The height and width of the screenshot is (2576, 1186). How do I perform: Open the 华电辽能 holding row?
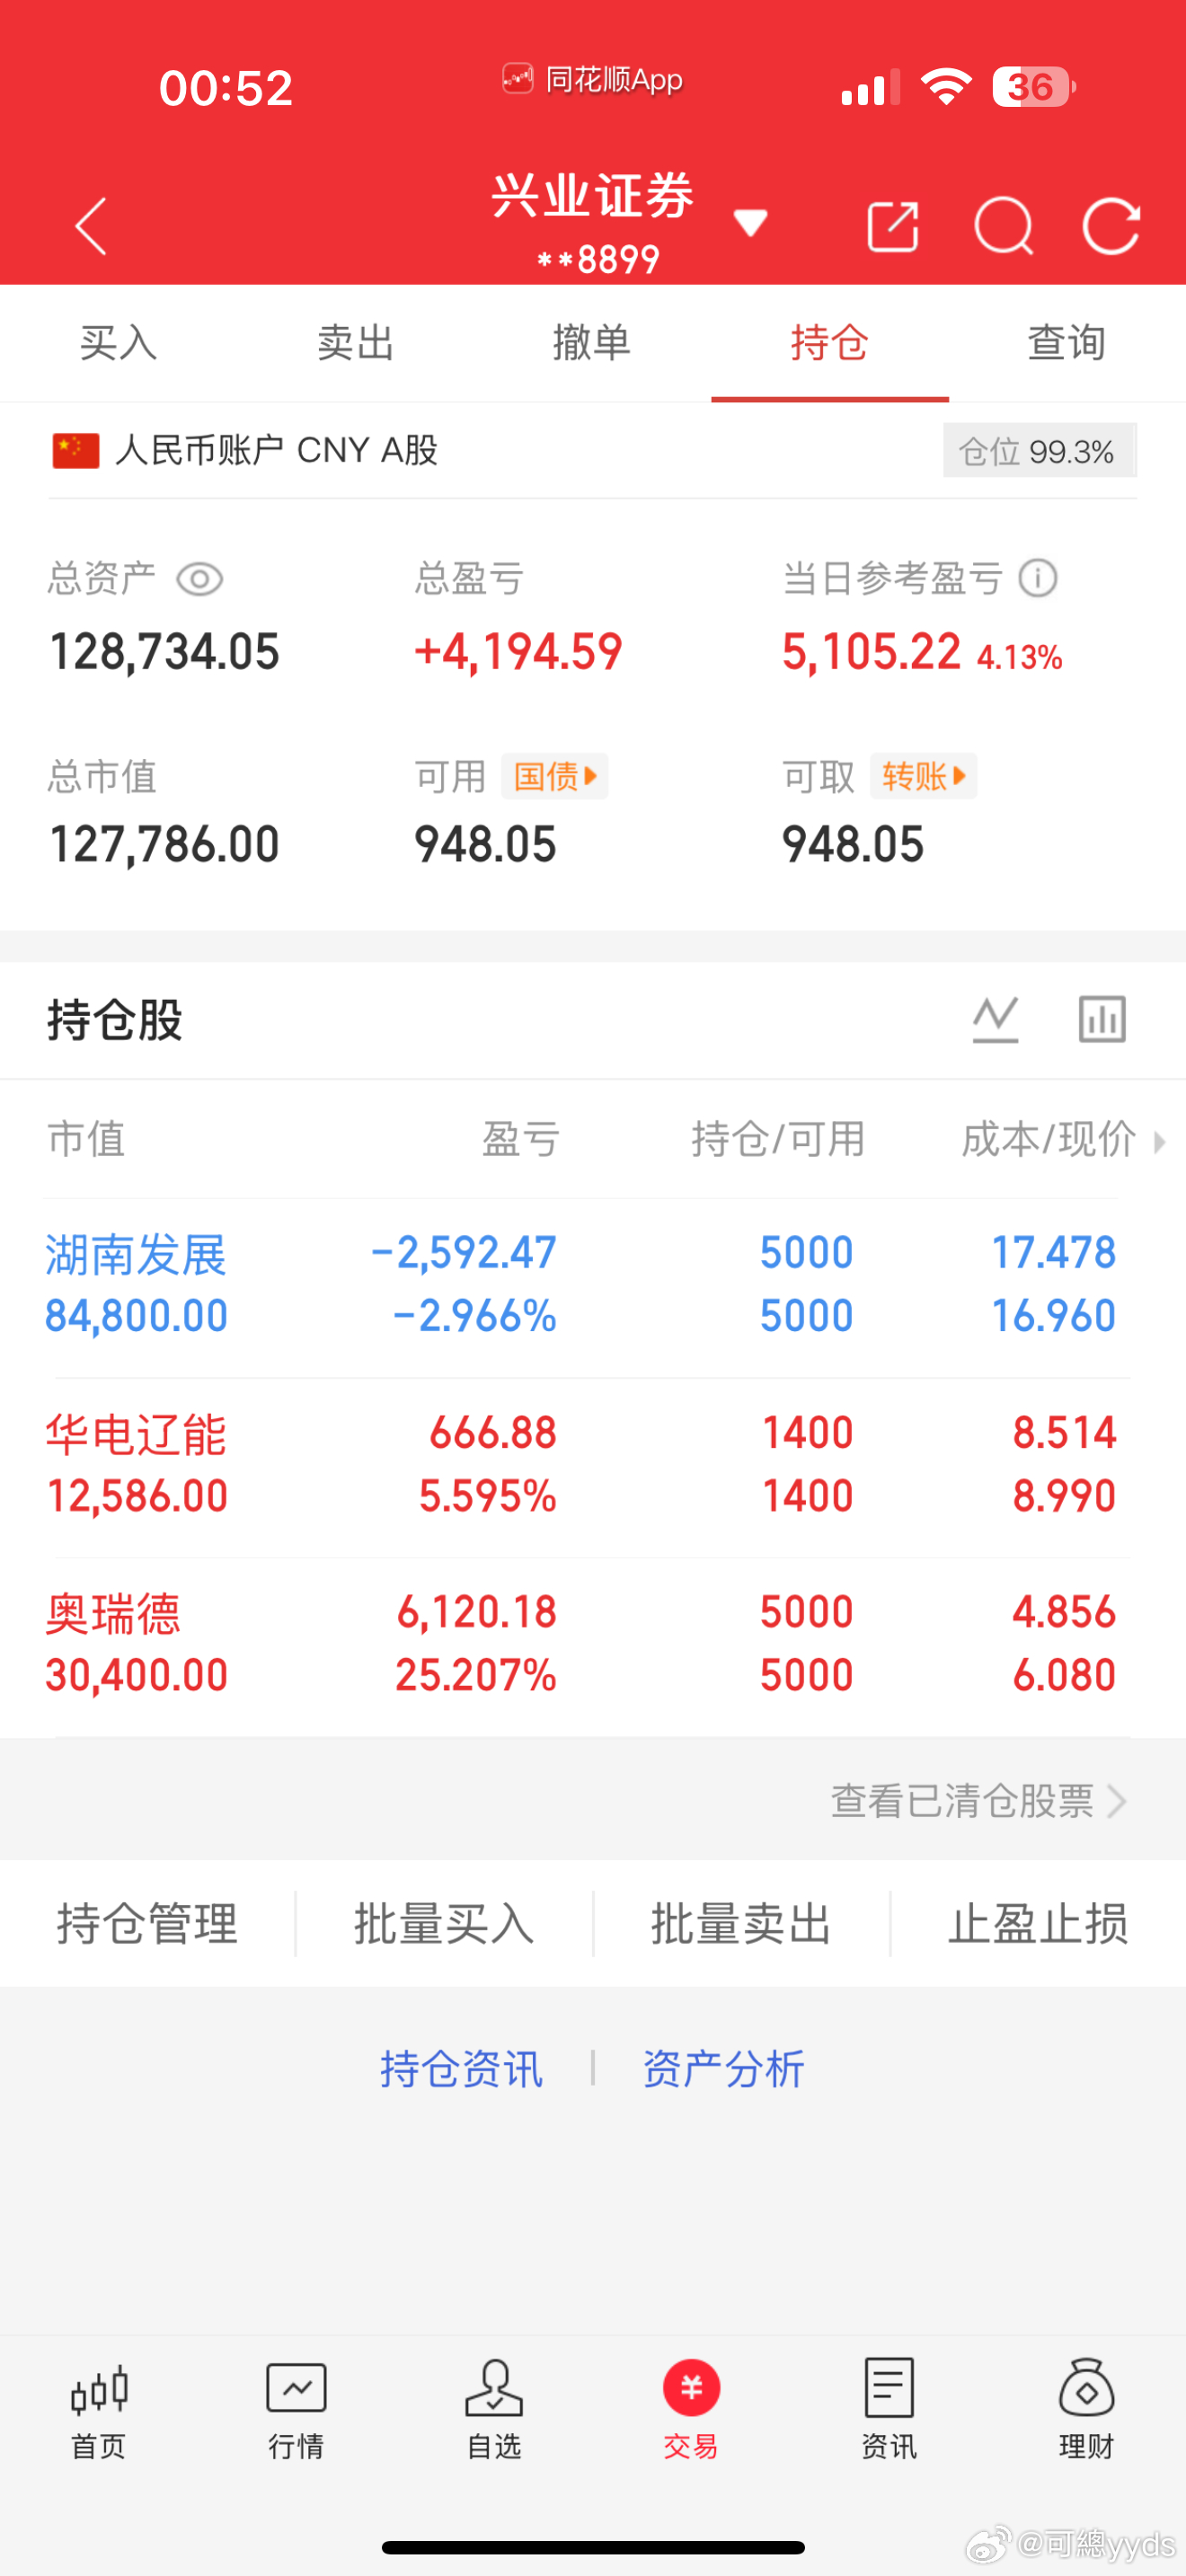[x=592, y=1466]
